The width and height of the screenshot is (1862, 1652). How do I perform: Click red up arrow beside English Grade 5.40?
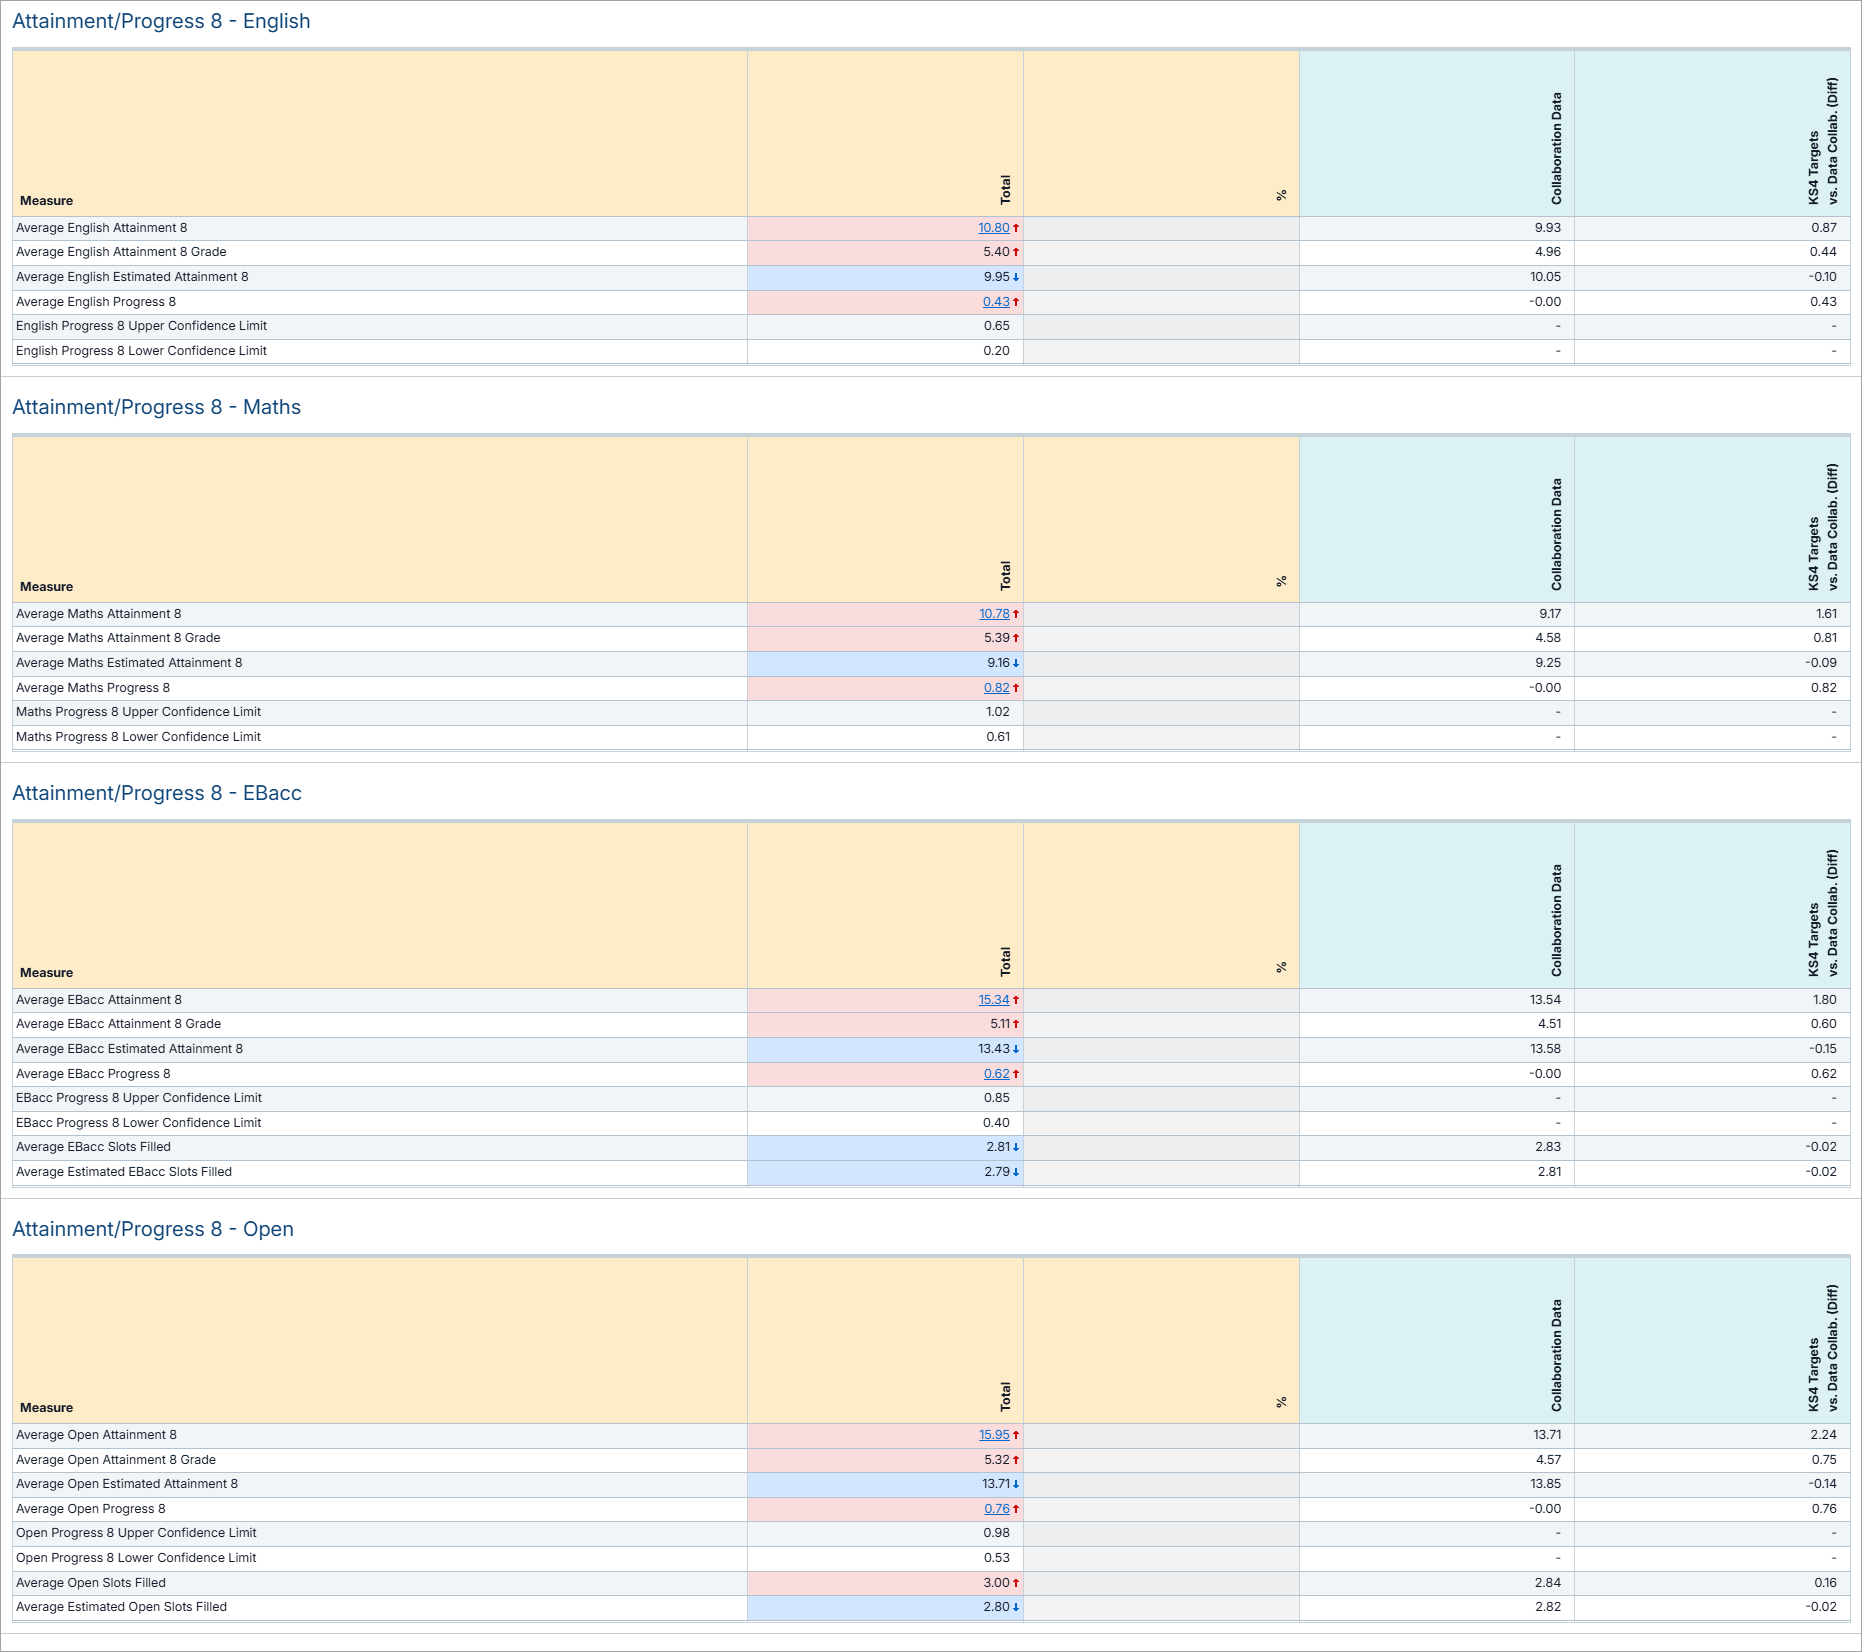(x=1016, y=253)
